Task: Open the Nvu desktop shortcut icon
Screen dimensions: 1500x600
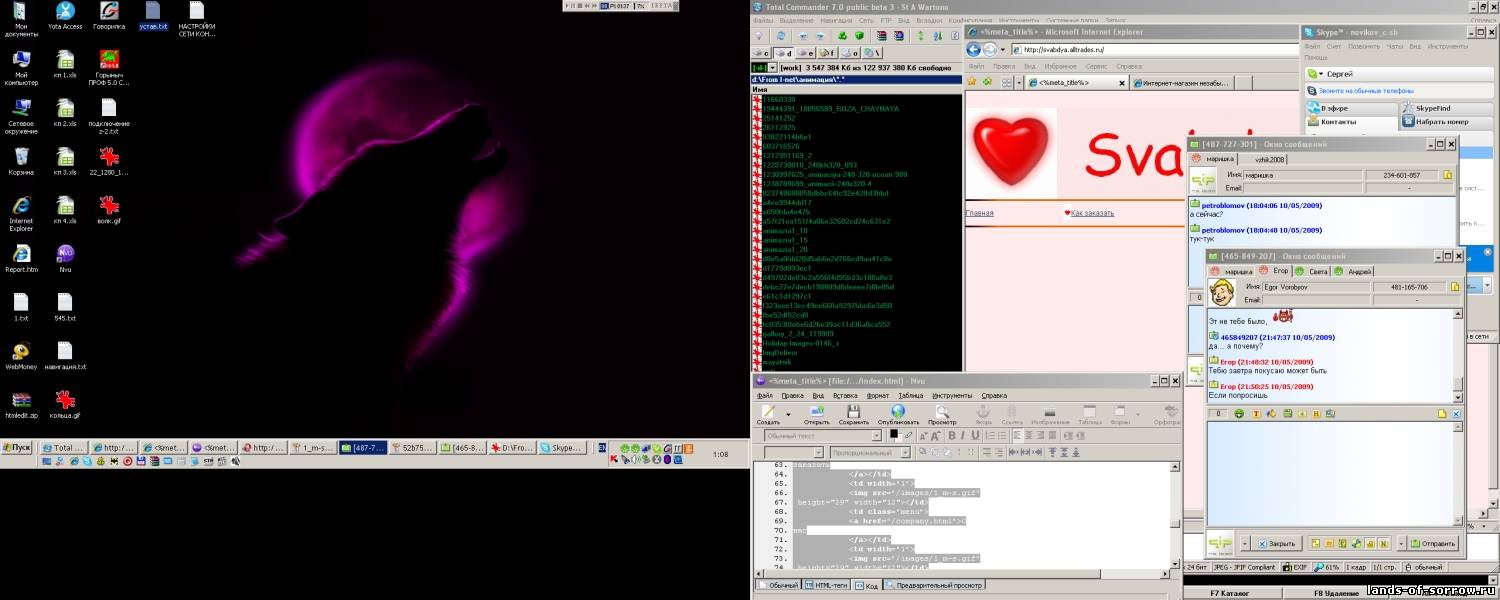Action: tap(65, 257)
